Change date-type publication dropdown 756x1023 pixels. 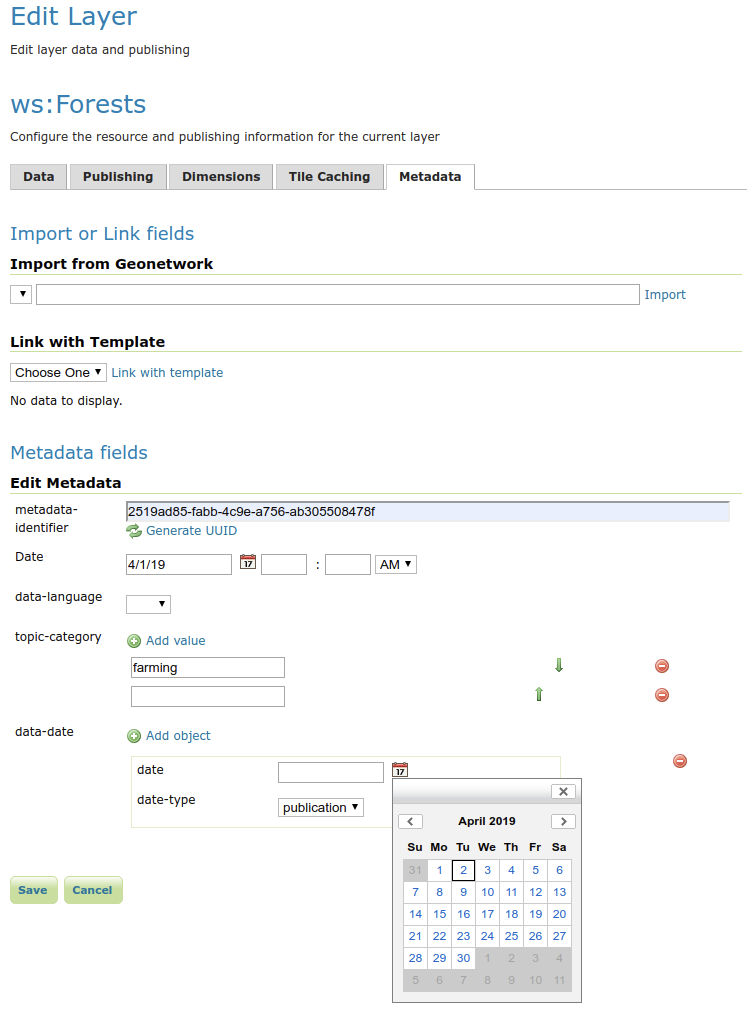(320, 807)
